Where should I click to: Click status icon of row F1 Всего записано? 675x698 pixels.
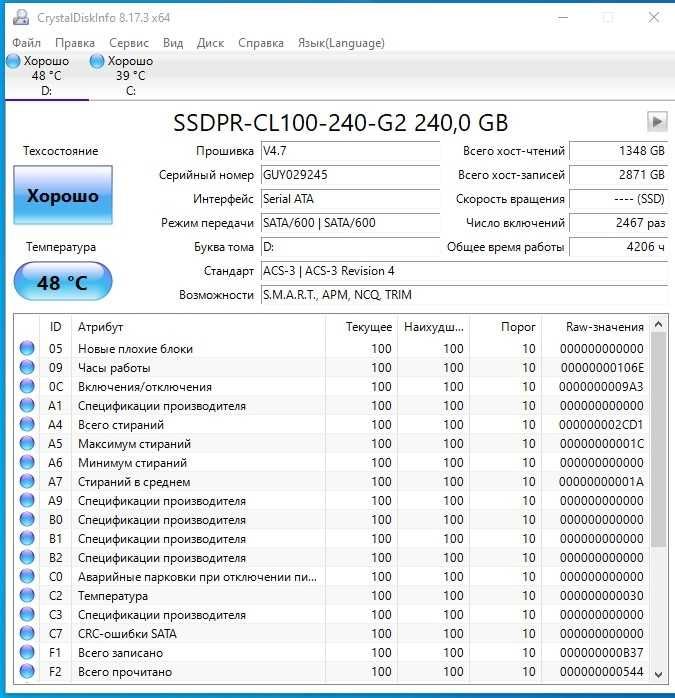point(27,652)
